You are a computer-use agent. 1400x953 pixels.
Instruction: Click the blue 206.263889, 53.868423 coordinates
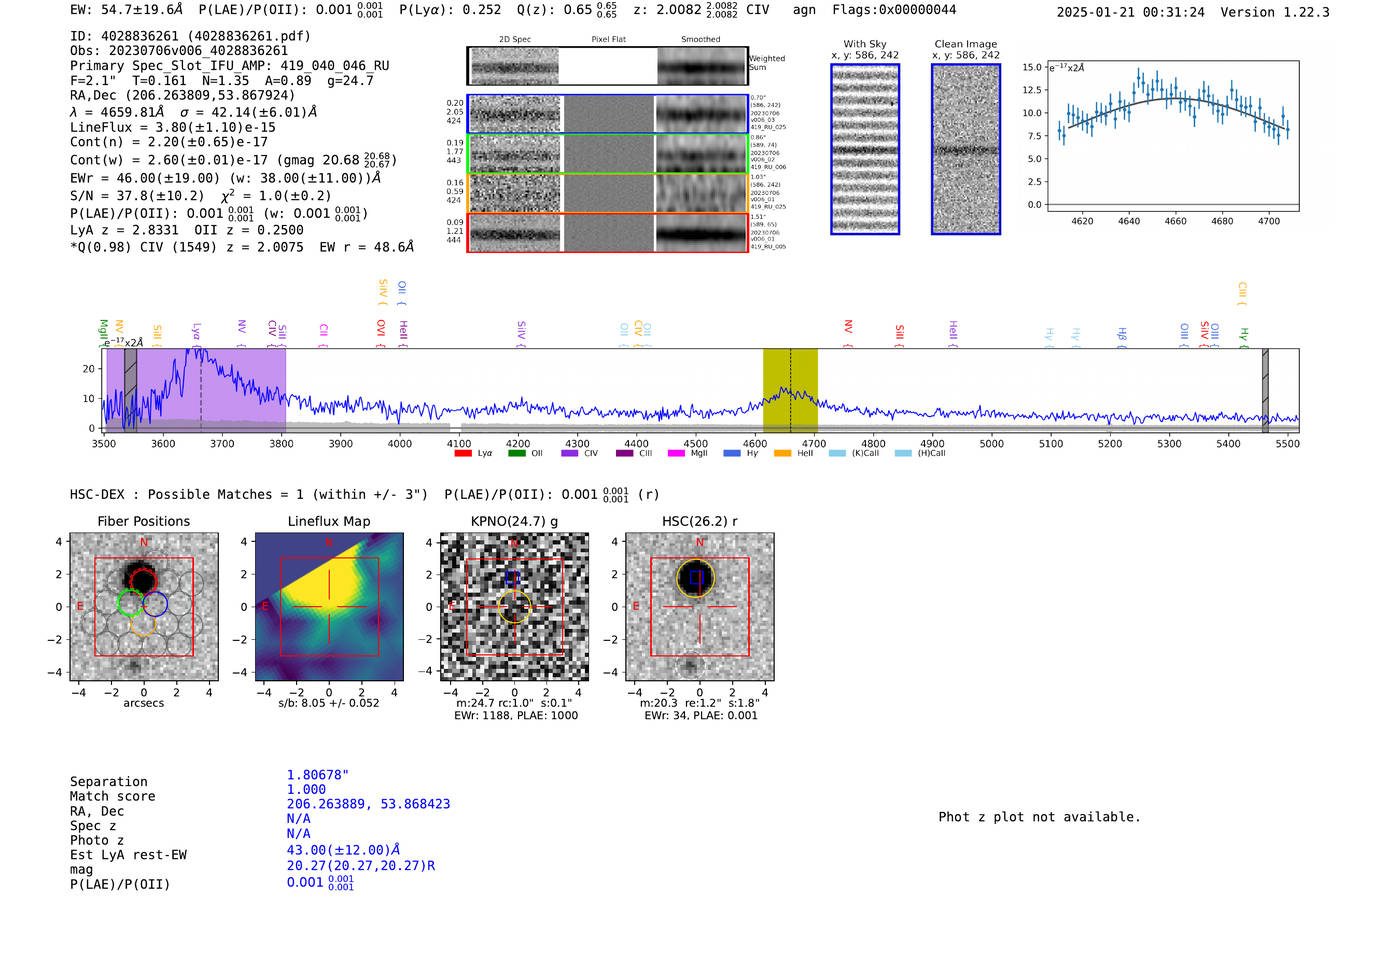pos(368,804)
